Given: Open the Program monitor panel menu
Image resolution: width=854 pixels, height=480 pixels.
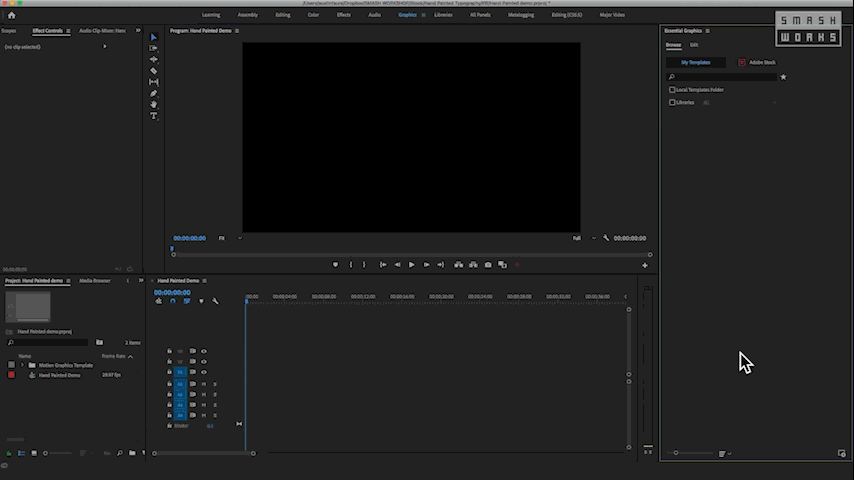Looking at the screenshot, I should [x=237, y=31].
